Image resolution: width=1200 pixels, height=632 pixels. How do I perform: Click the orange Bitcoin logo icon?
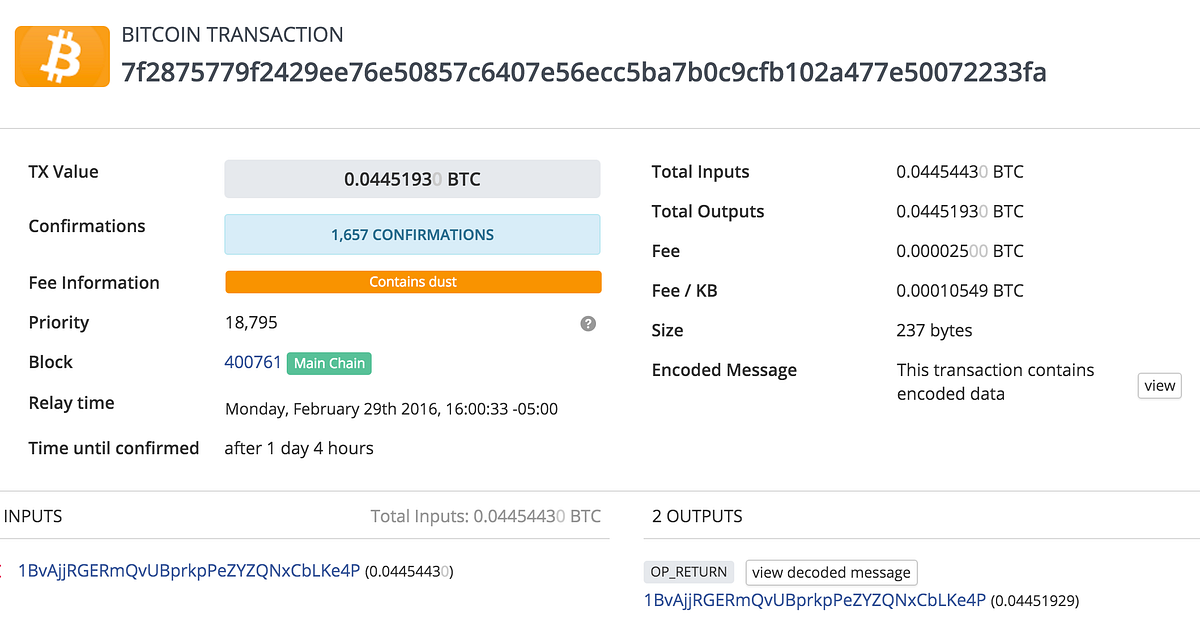[62, 56]
